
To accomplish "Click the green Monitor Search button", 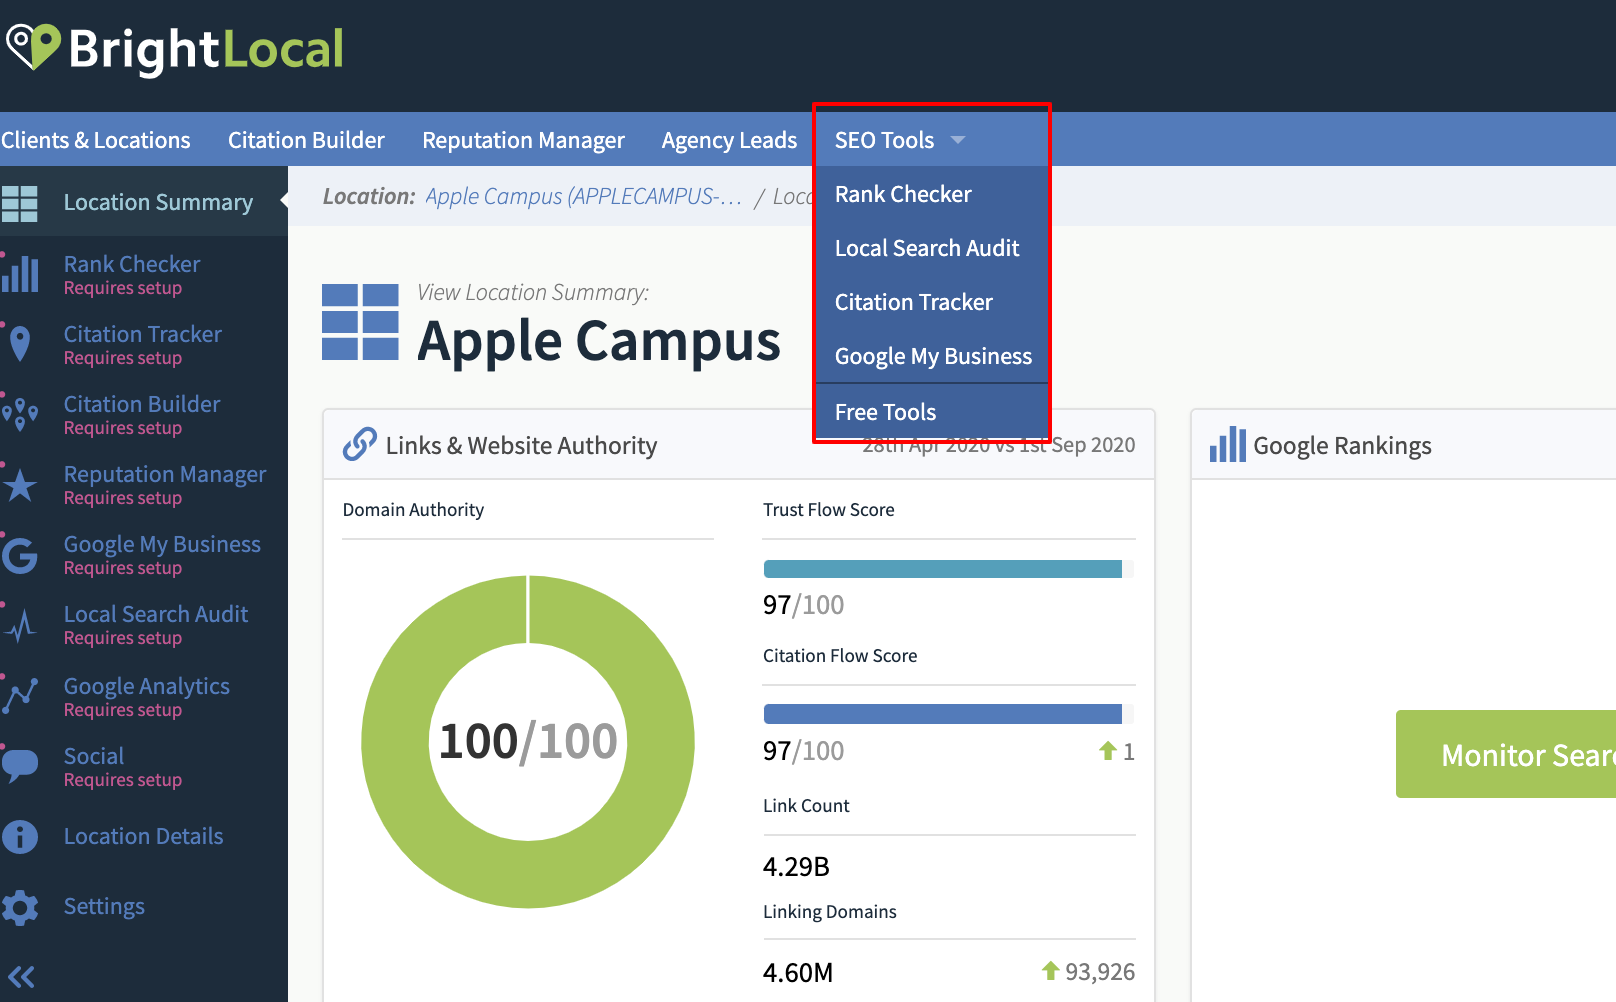I will click(1506, 754).
